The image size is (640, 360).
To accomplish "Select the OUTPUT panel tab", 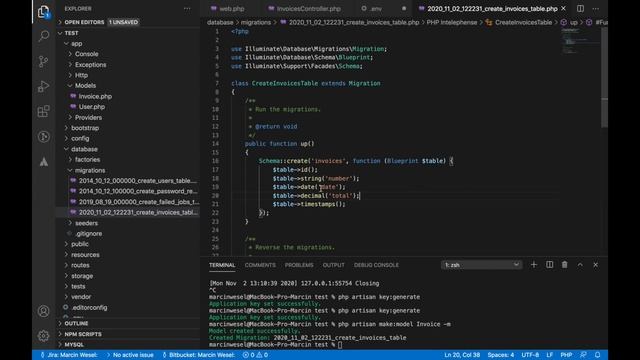I will point(333,265).
